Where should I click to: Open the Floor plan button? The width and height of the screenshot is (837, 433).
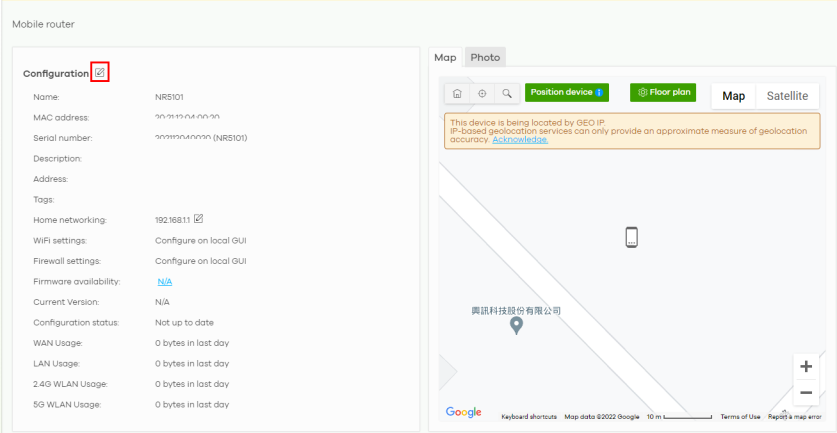click(x=663, y=93)
